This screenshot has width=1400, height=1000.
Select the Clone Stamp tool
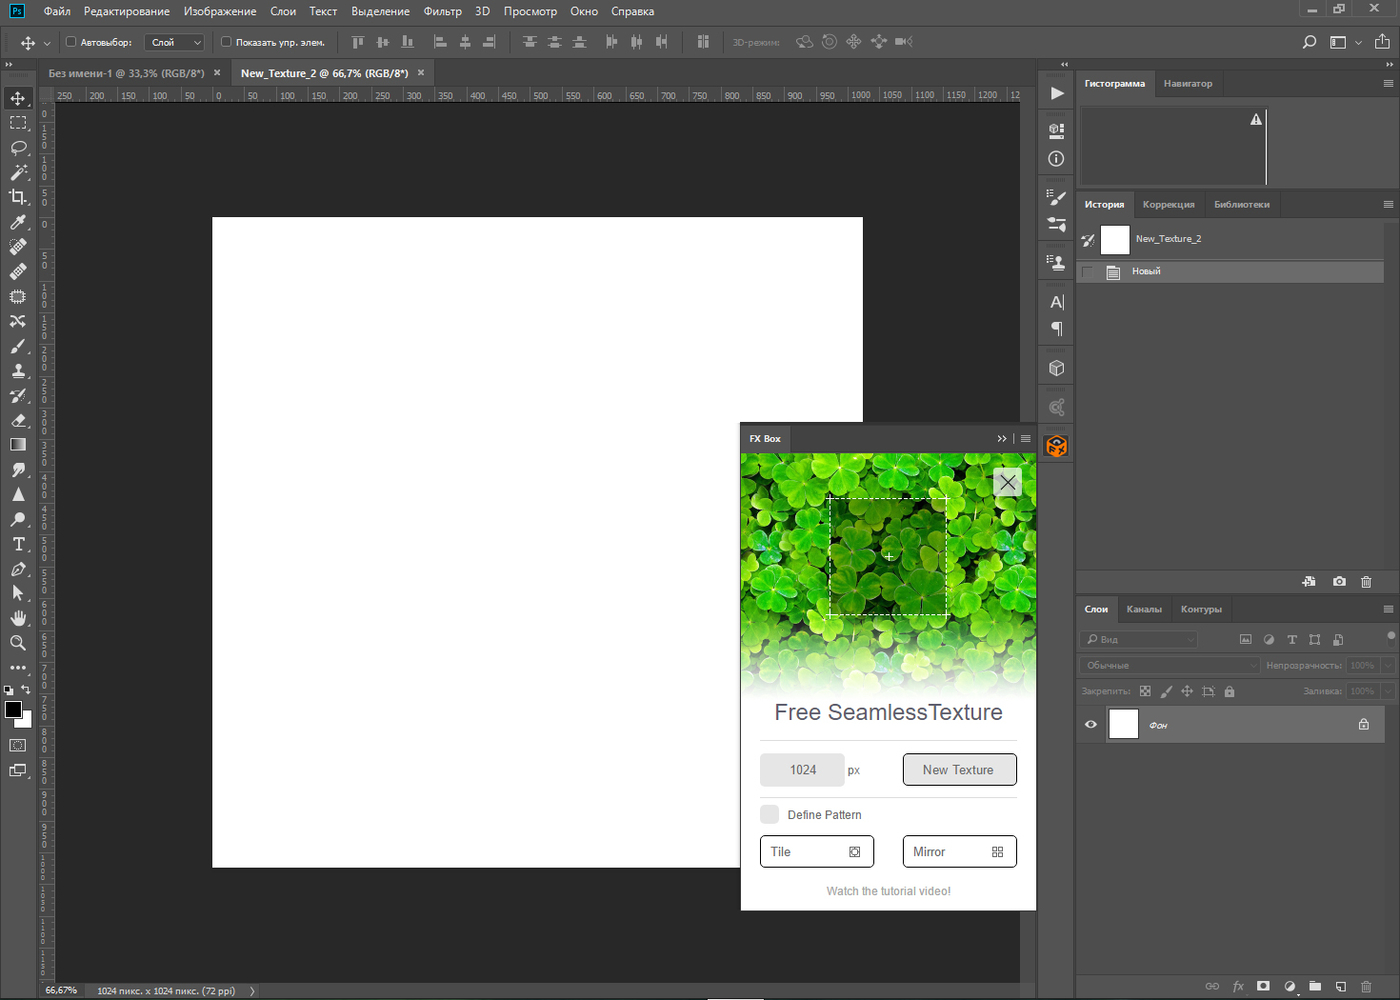(x=18, y=371)
